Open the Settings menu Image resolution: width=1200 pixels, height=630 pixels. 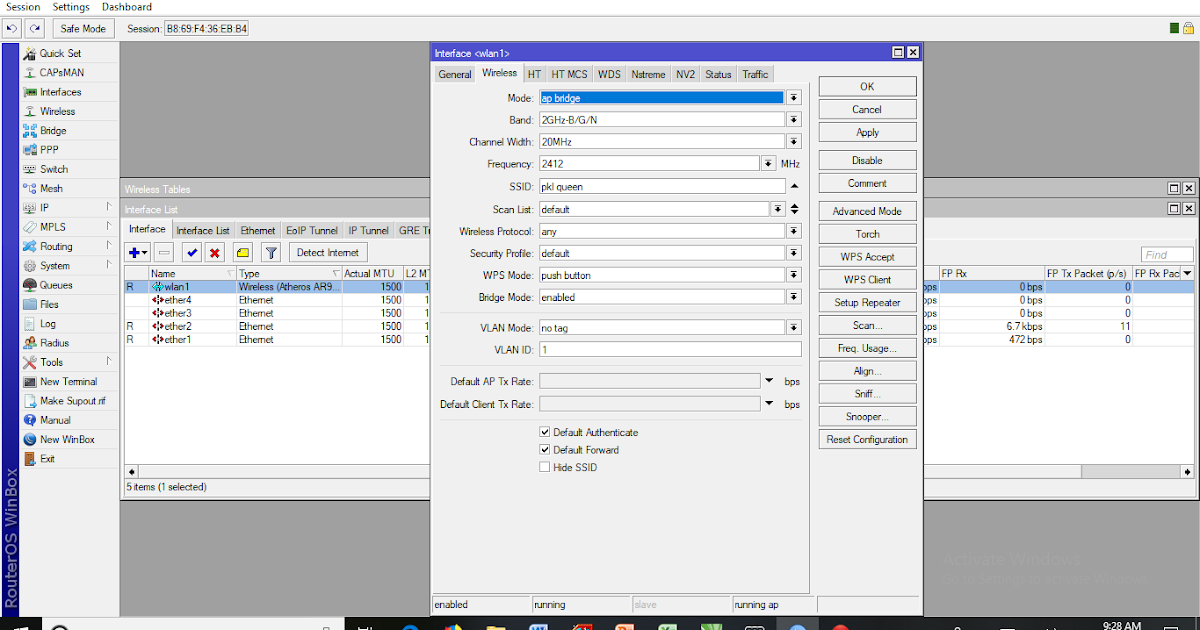71,7
